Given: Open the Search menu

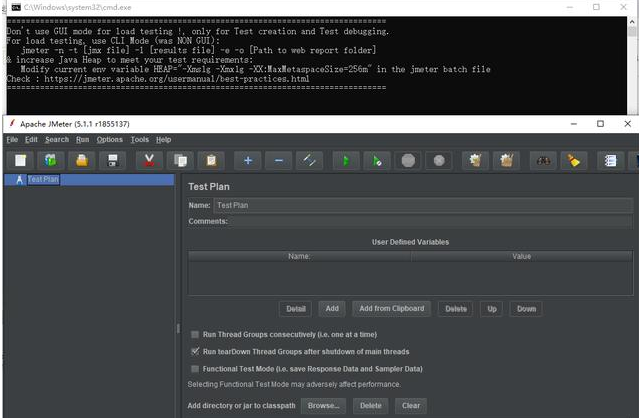Looking at the screenshot, I should [57, 139].
